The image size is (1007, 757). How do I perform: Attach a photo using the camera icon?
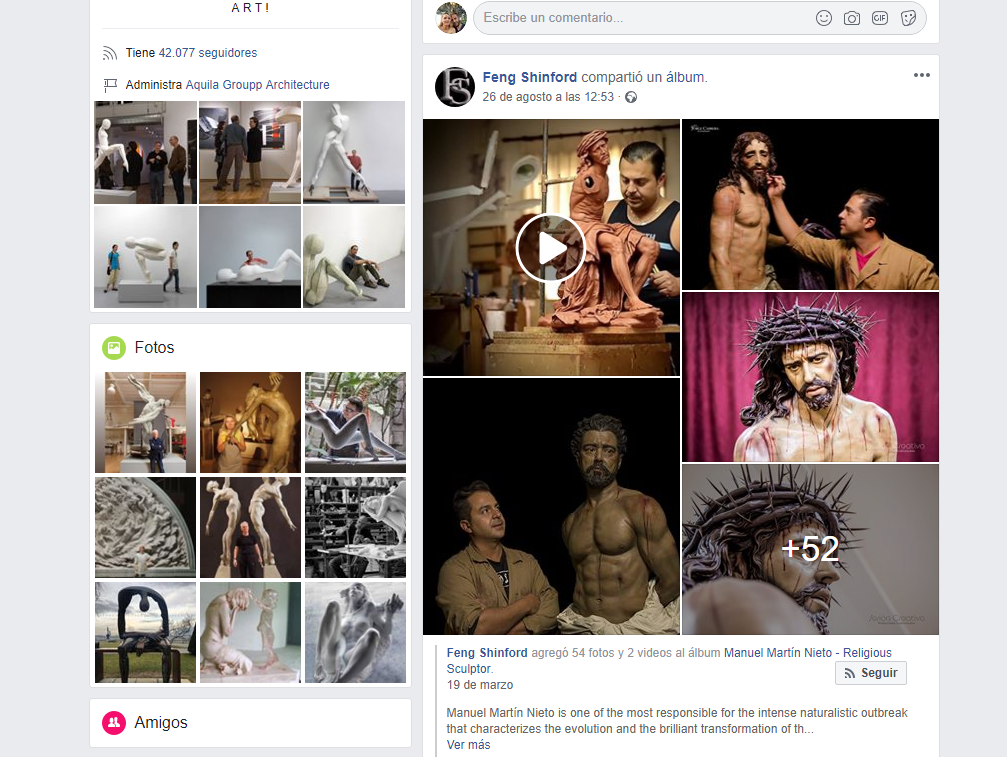pyautogui.click(x=851, y=18)
